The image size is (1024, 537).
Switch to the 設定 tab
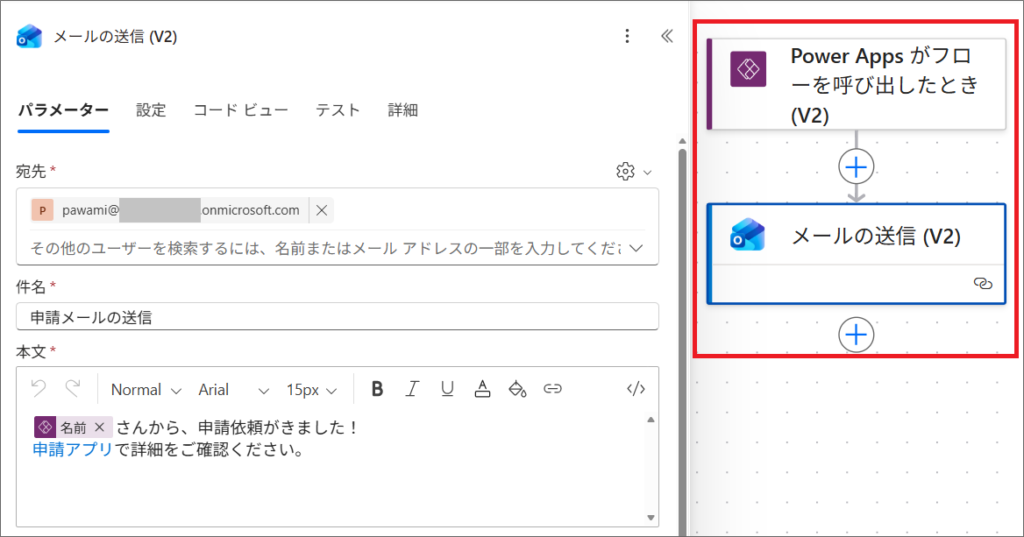tap(151, 110)
